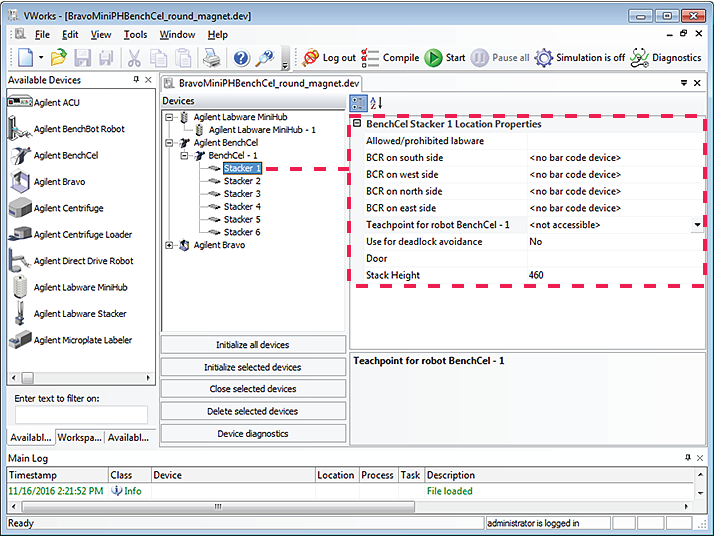The image size is (714, 536).
Task: Click the Open file folder icon
Action: (x=59, y=58)
